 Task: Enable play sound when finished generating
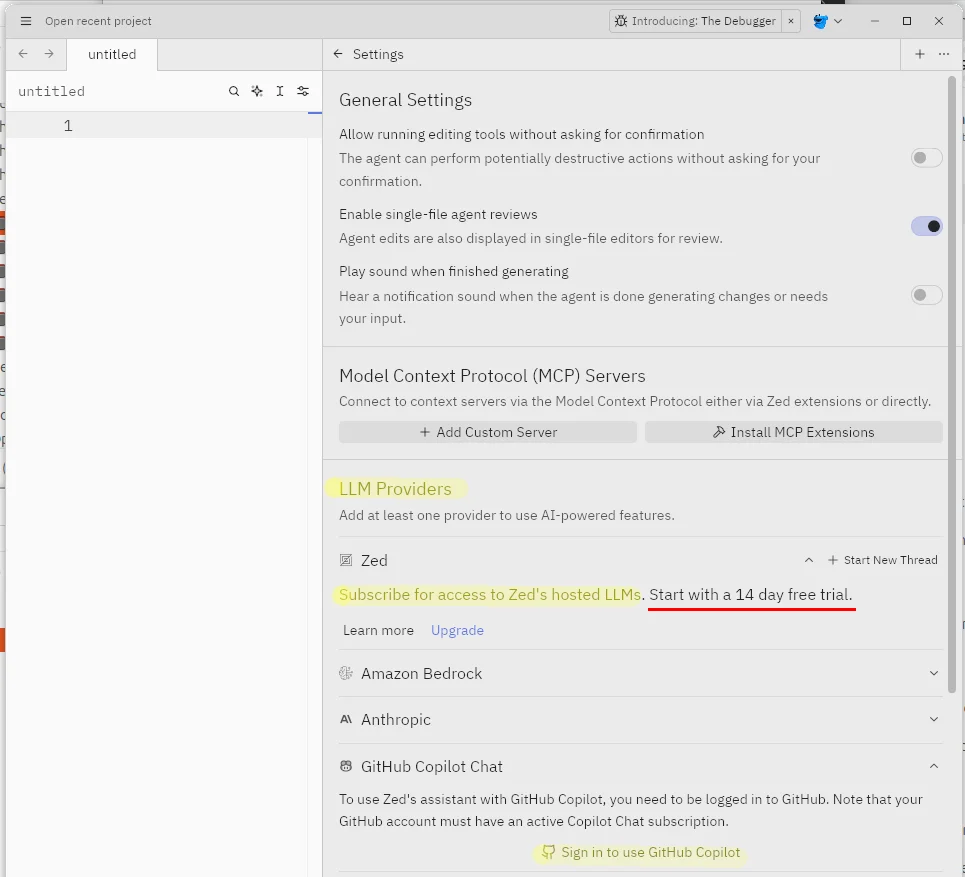click(x=926, y=295)
